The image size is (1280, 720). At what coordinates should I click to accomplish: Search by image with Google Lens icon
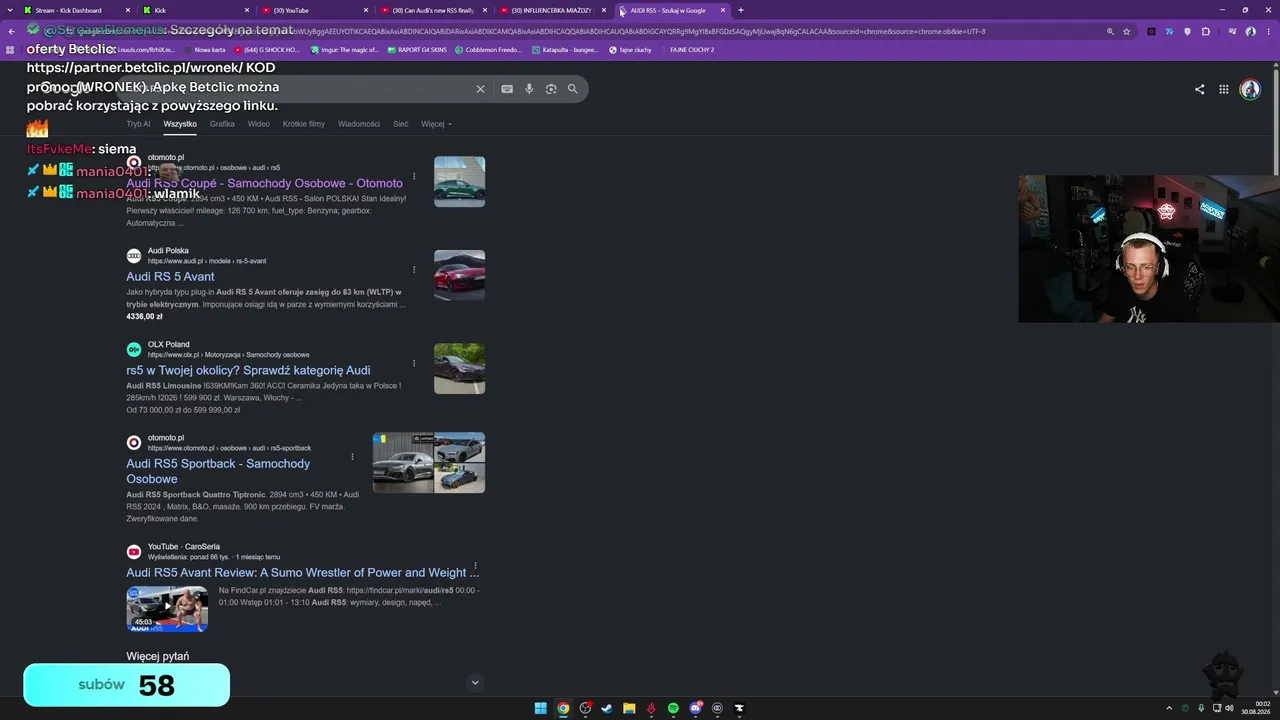point(551,89)
